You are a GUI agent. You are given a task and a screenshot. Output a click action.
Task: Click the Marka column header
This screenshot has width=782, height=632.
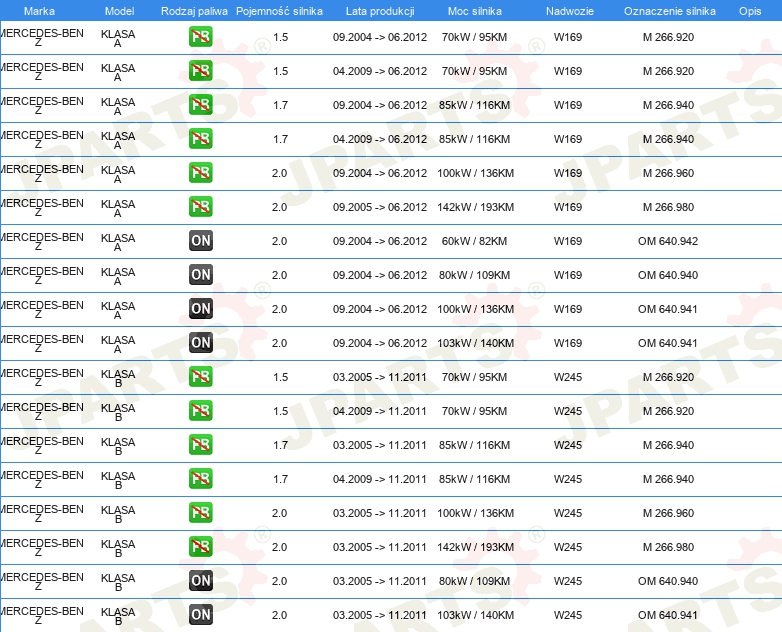tap(39, 11)
